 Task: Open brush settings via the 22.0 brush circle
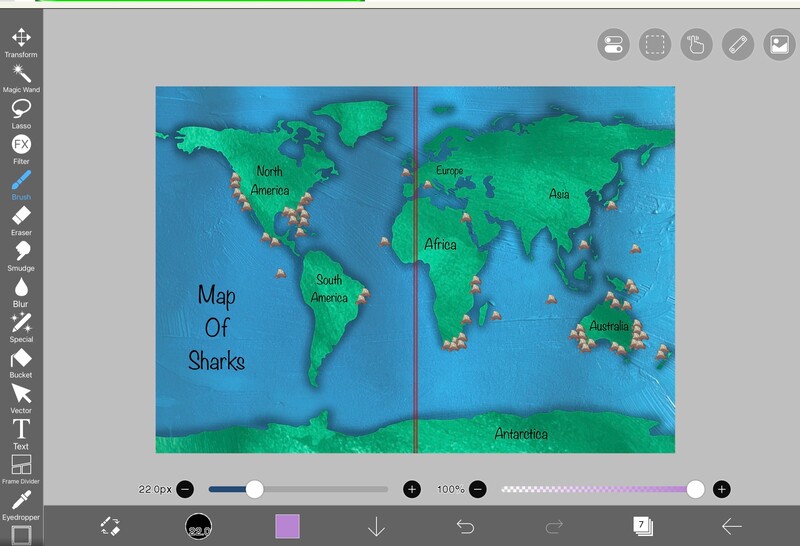pos(199,527)
